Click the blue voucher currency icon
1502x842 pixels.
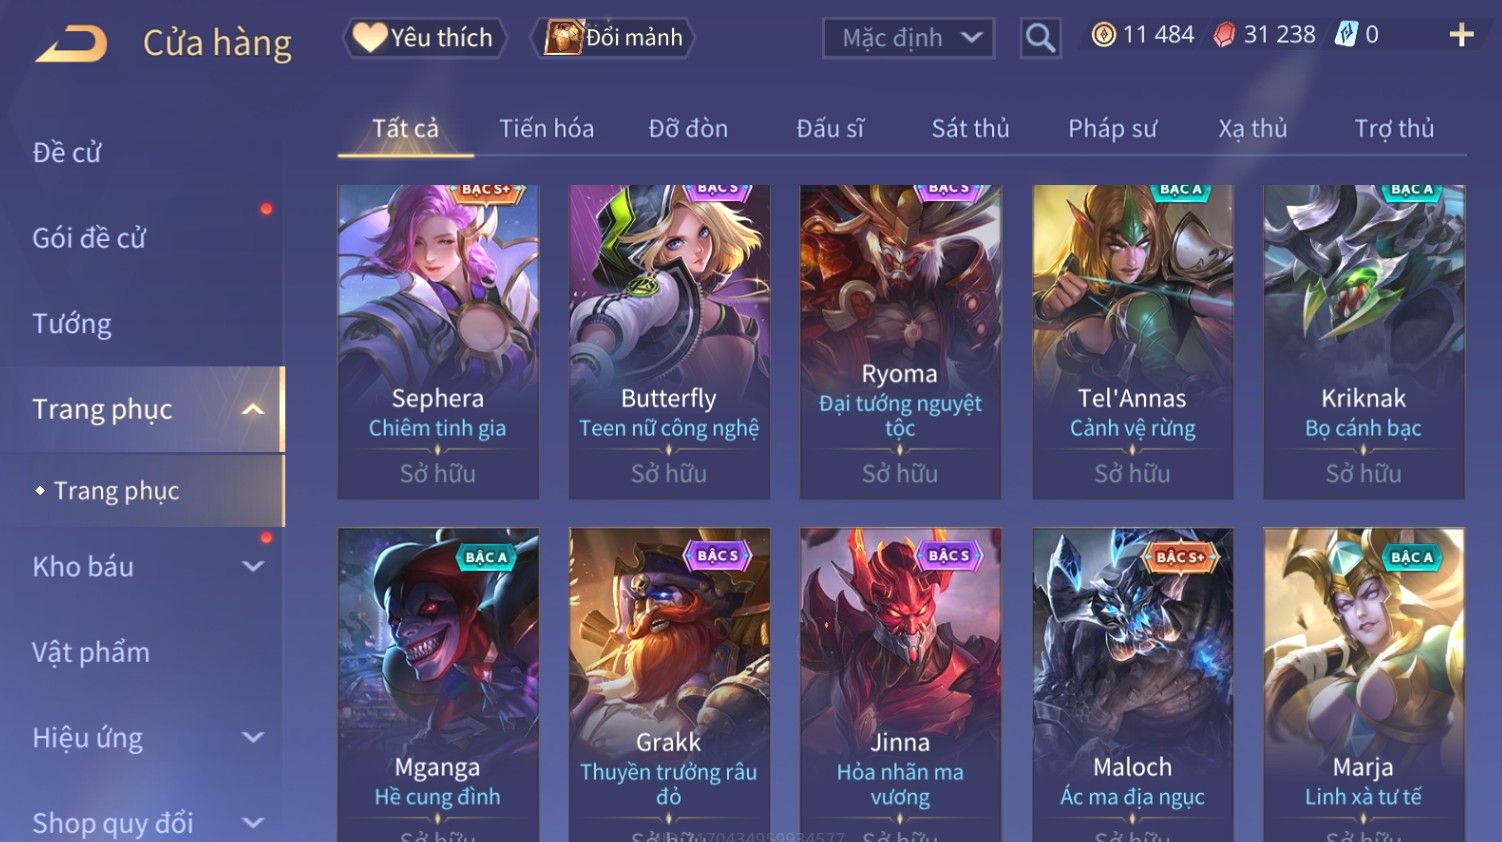[1346, 35]
